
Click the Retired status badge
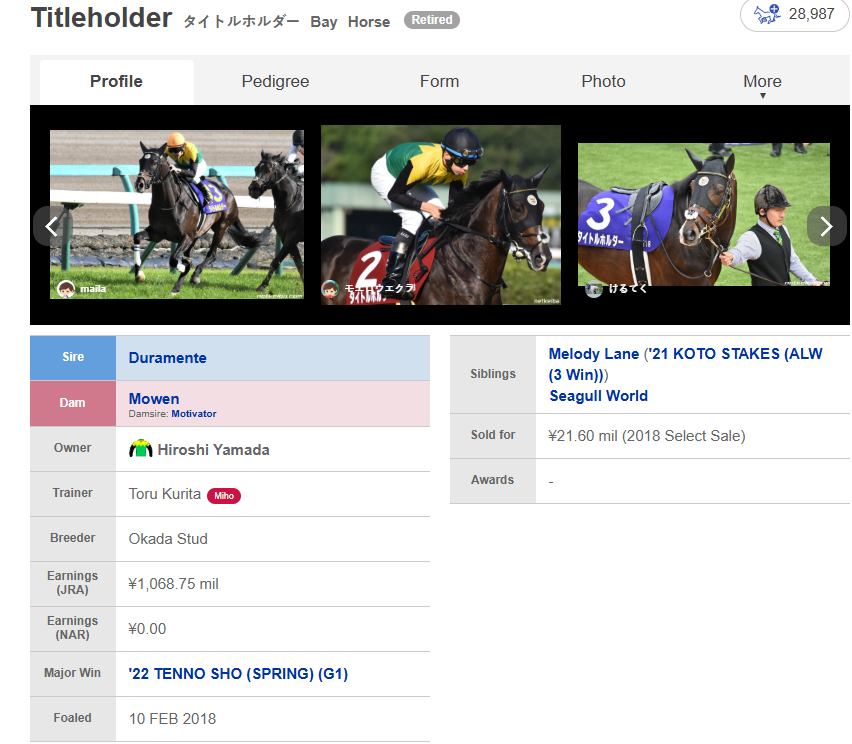(x=432, y=20)
